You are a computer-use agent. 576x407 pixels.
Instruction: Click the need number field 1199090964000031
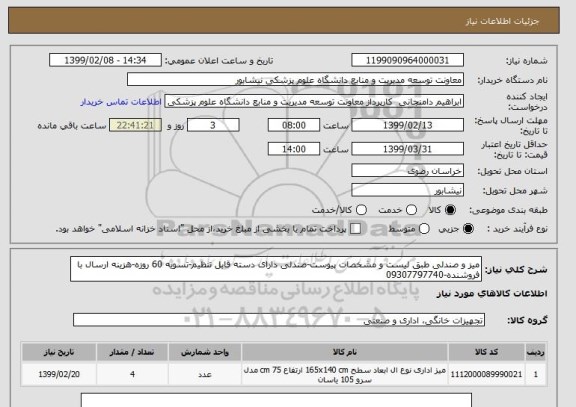(x=407, y=60)
